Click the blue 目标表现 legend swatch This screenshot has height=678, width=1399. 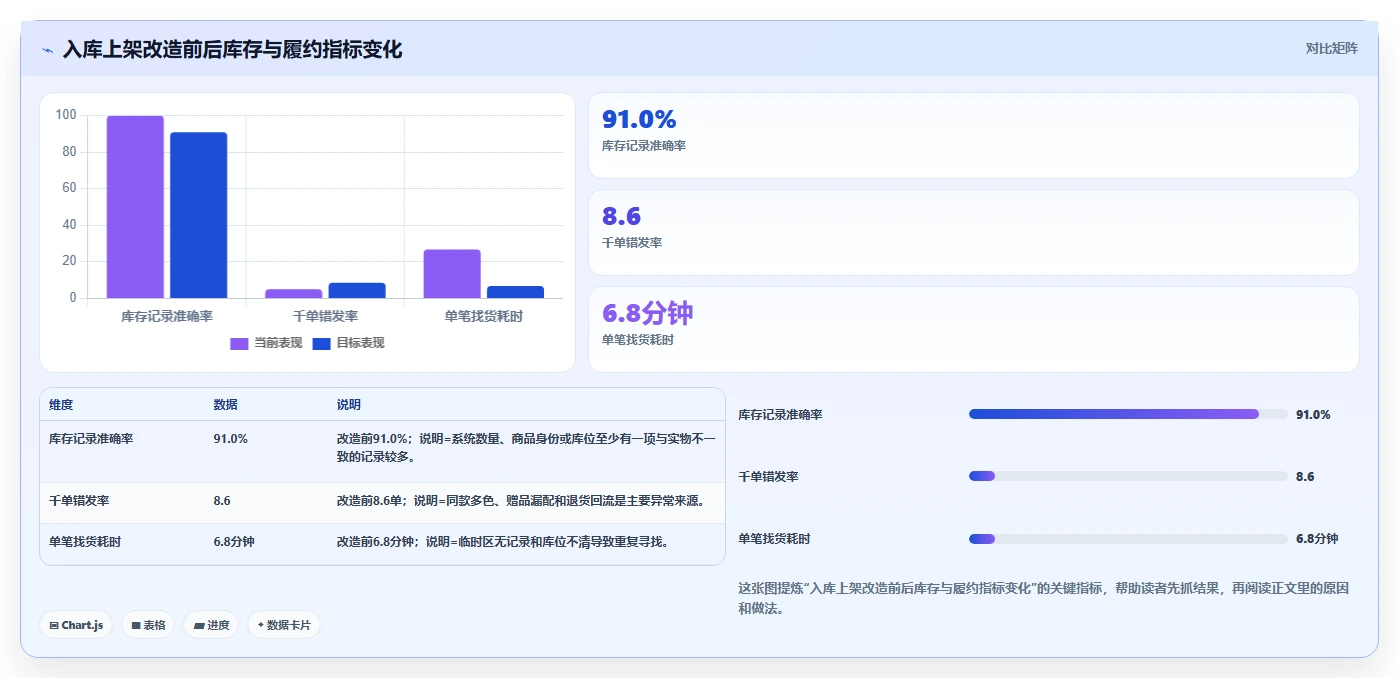[321, 343]
